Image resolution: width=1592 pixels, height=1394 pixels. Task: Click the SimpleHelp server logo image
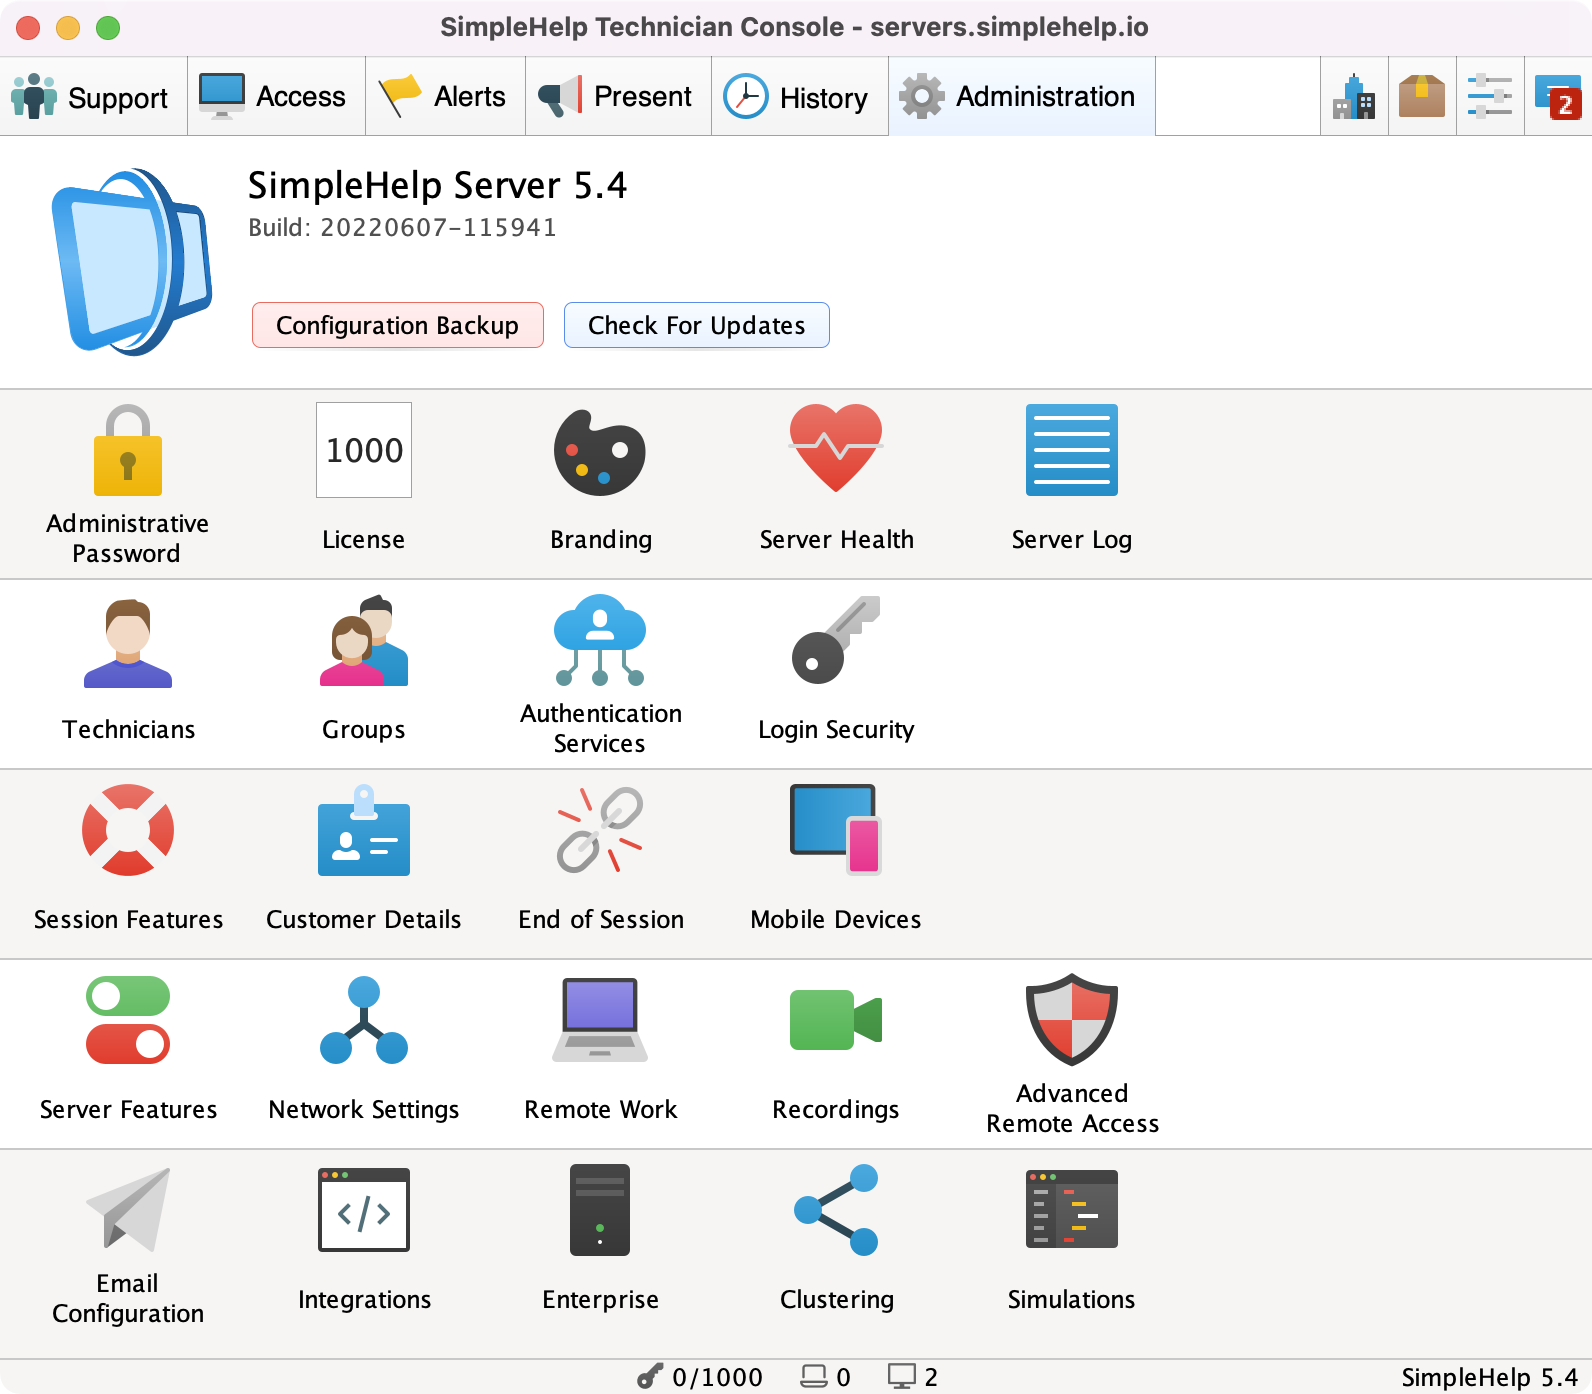tap(130, 261)
